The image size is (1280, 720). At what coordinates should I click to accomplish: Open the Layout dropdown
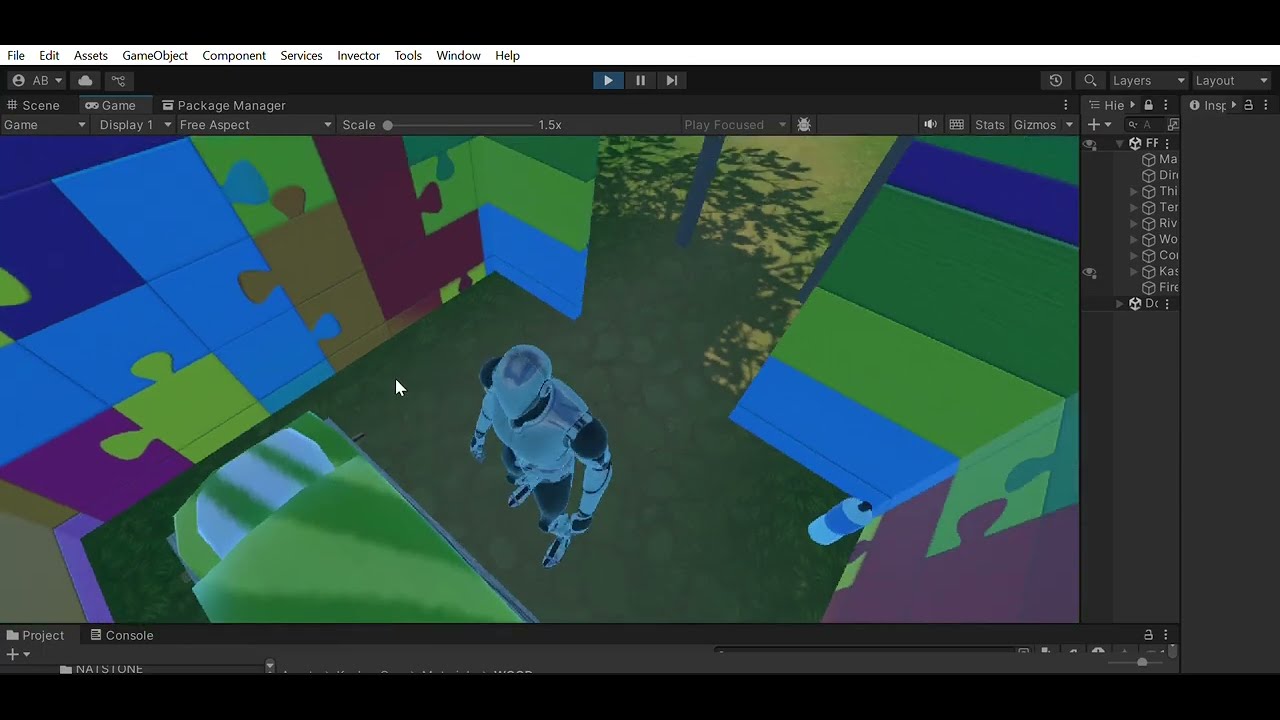tap(1231, 80)
